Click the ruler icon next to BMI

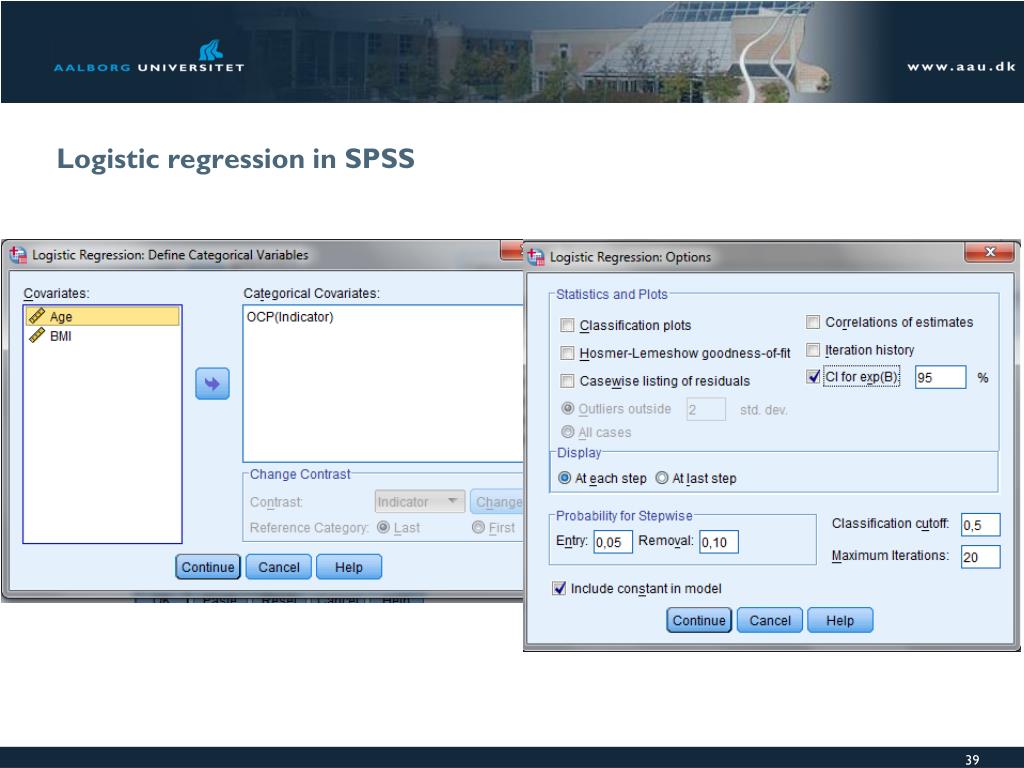(37, 336)
